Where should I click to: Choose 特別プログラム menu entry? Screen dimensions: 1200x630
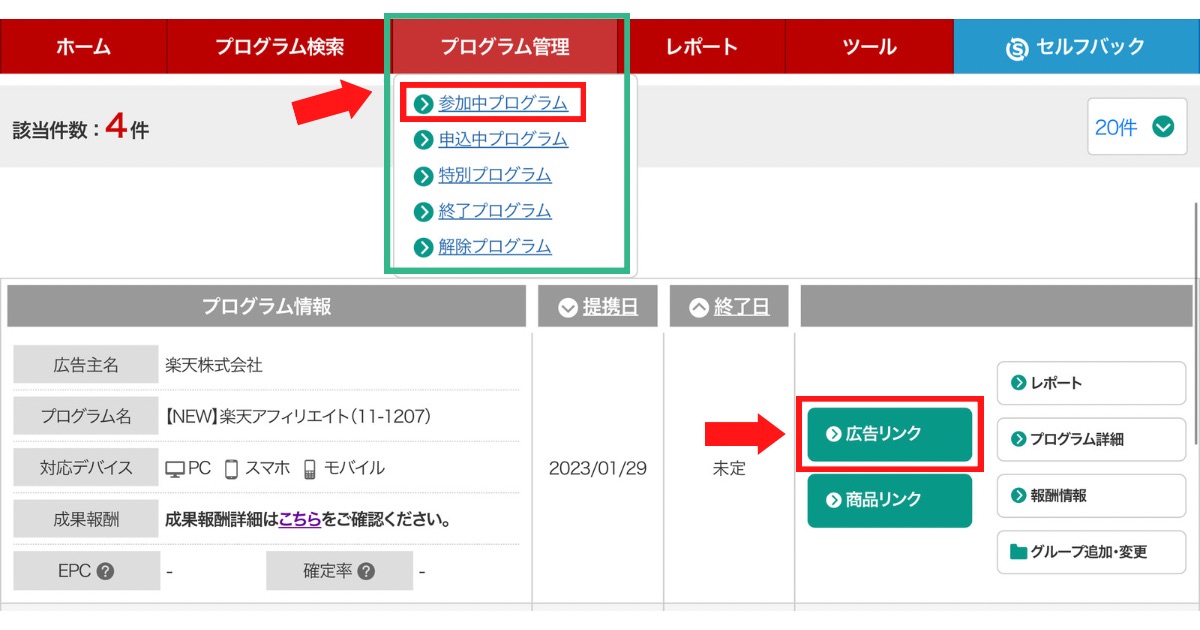pyautogui.click(x=495, y=175)
